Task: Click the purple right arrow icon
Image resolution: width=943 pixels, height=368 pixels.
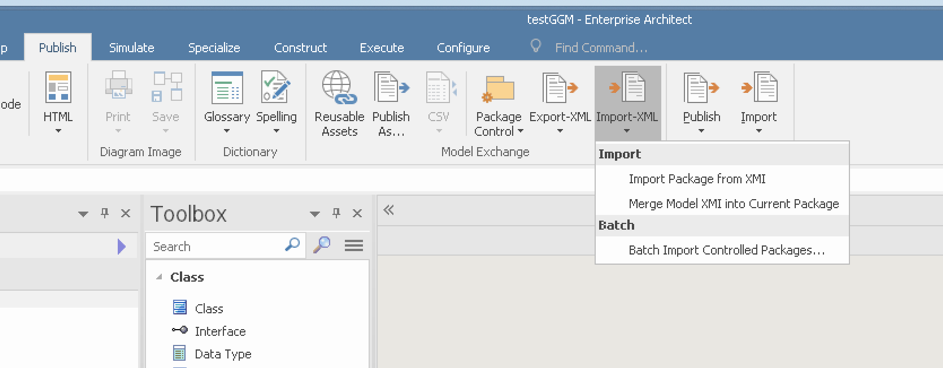Action: (x=121, y=247)
